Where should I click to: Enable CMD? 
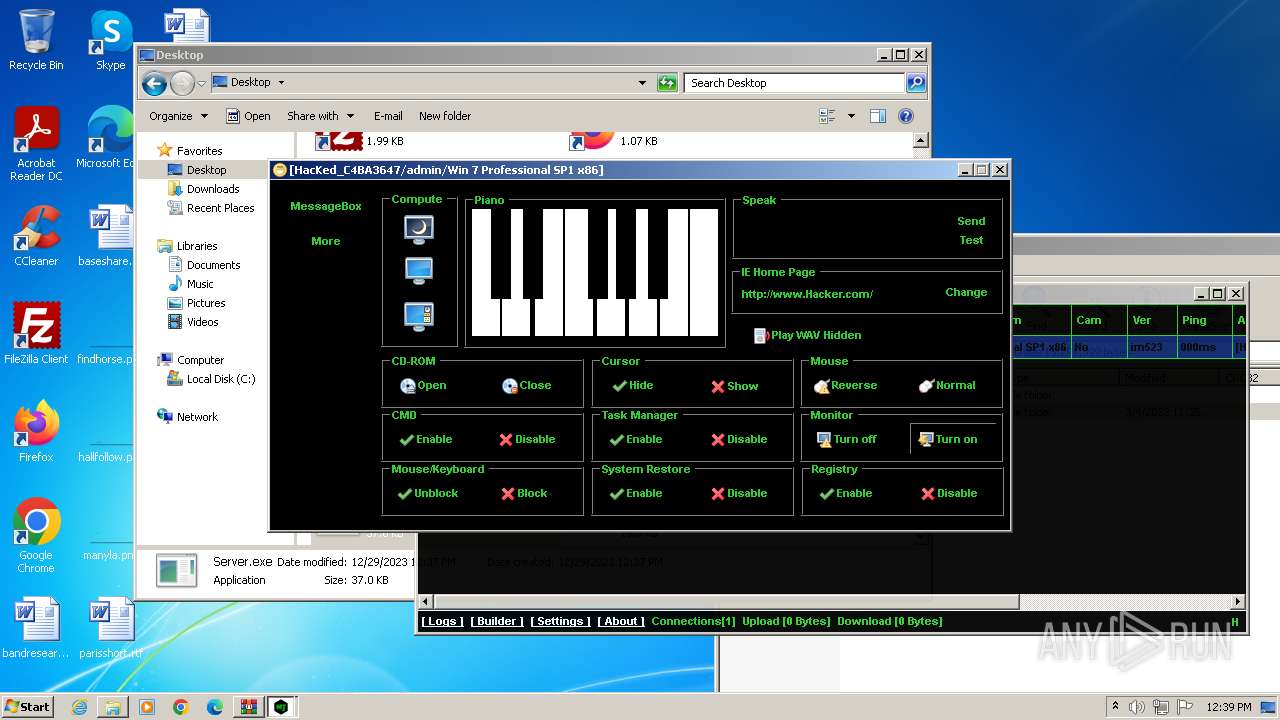coord(425,439)
